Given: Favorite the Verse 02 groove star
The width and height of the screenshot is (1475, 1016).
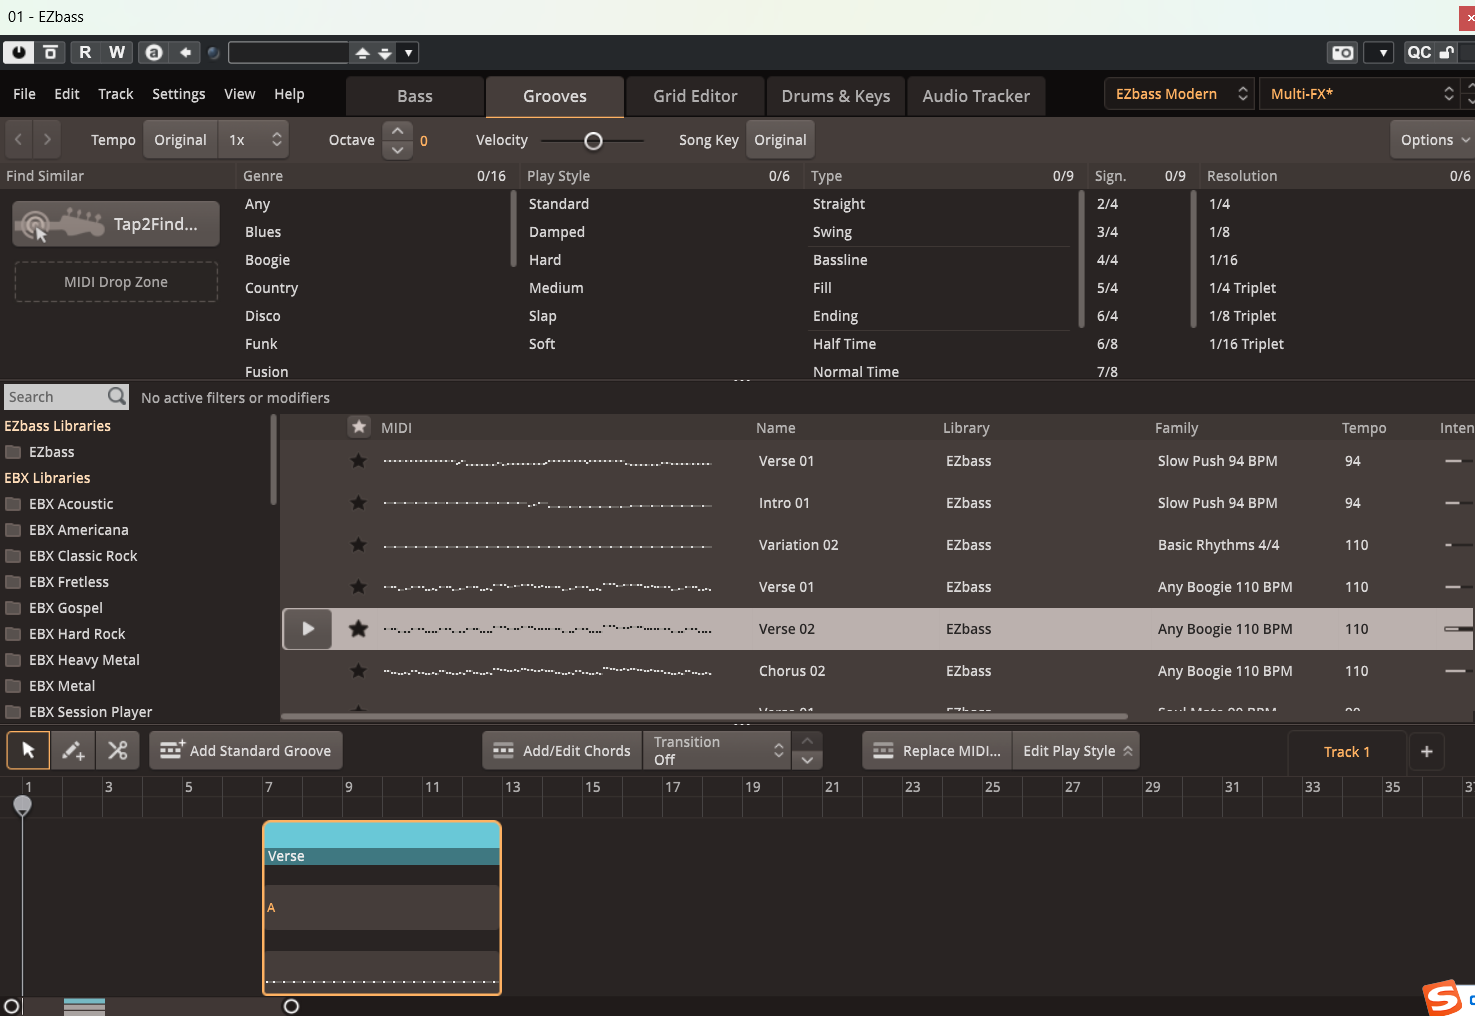Looking at the screenshot, I should point(358,629).
